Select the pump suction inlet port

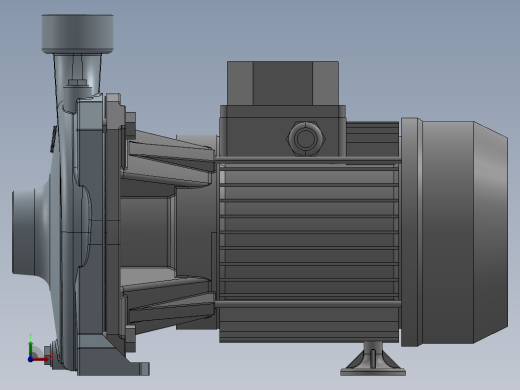pyautogui.click(x=23, y=232)
